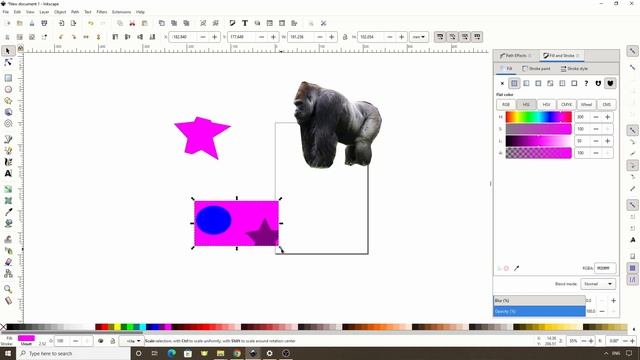
Task: Open the current layer dropdown in status bar
Action: (131, 341)
